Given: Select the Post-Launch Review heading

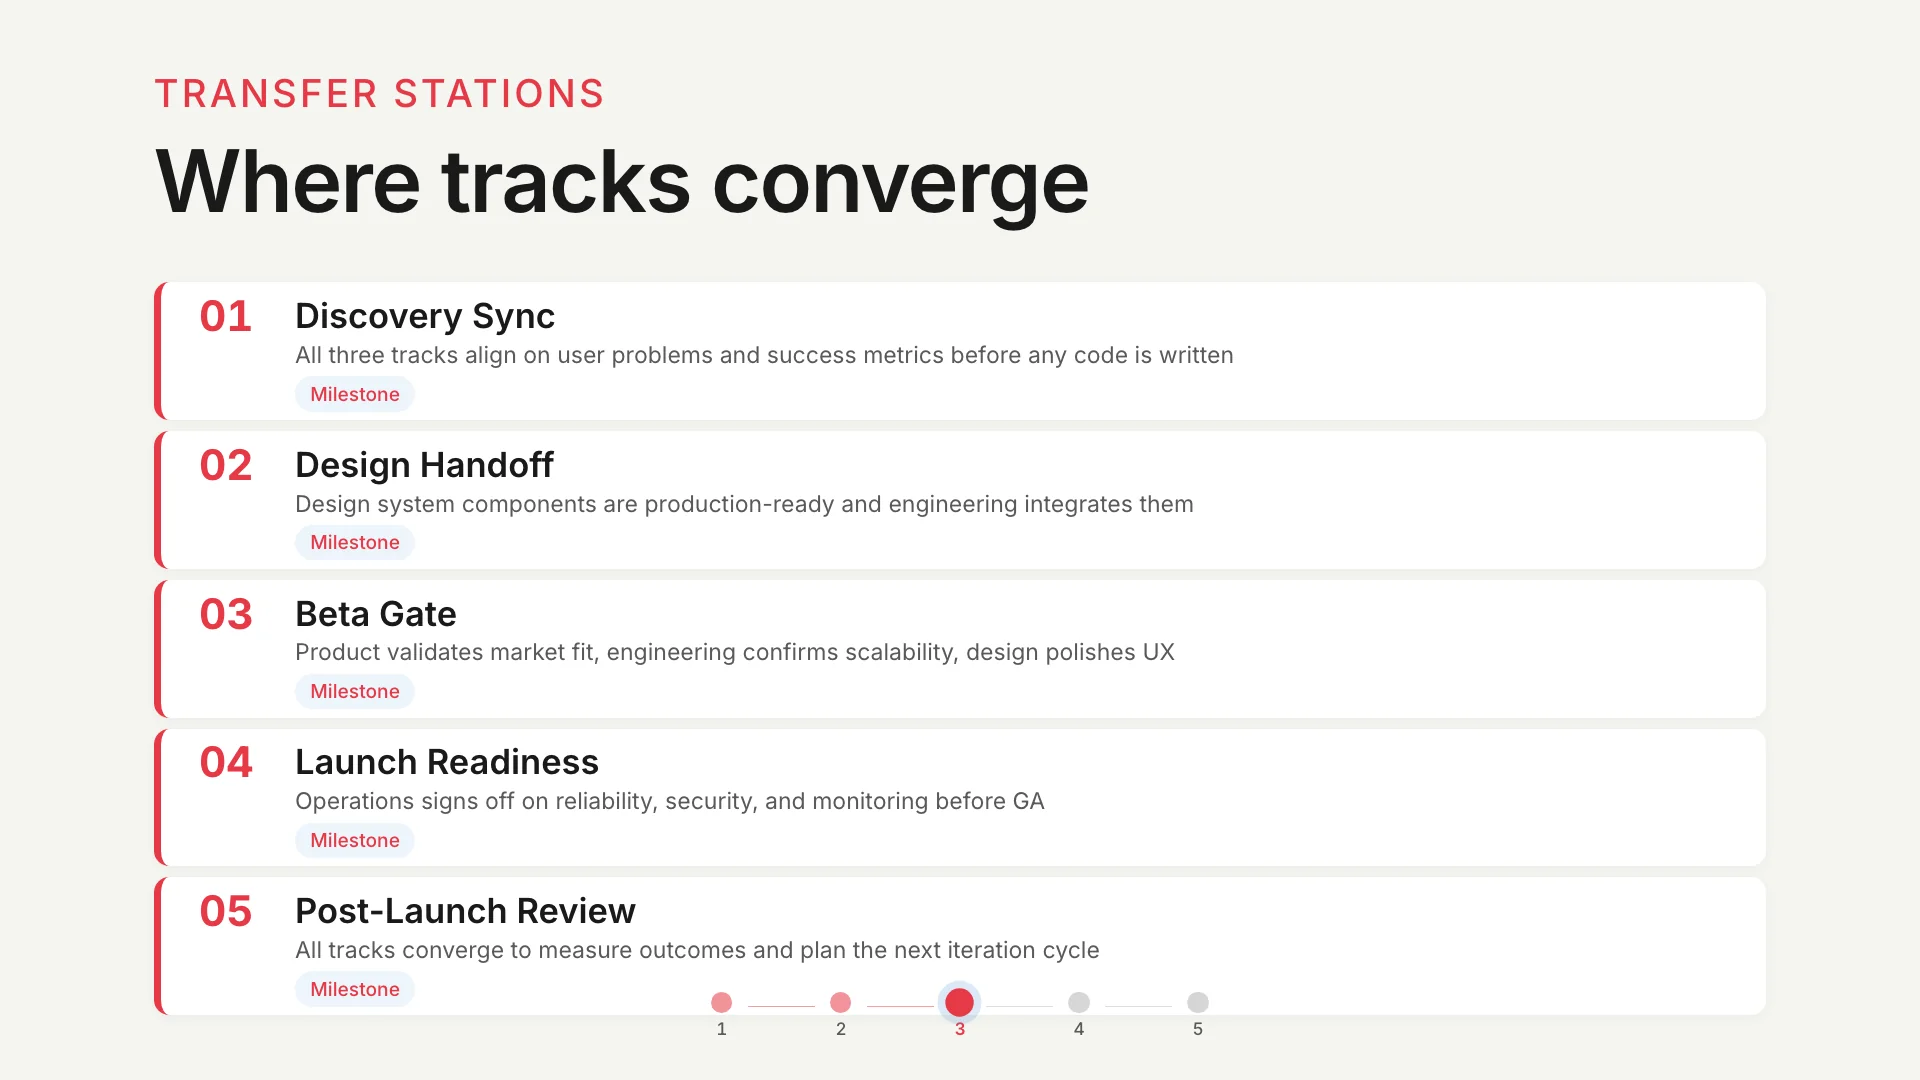Looking at the screenshot, I should point(465,911).
